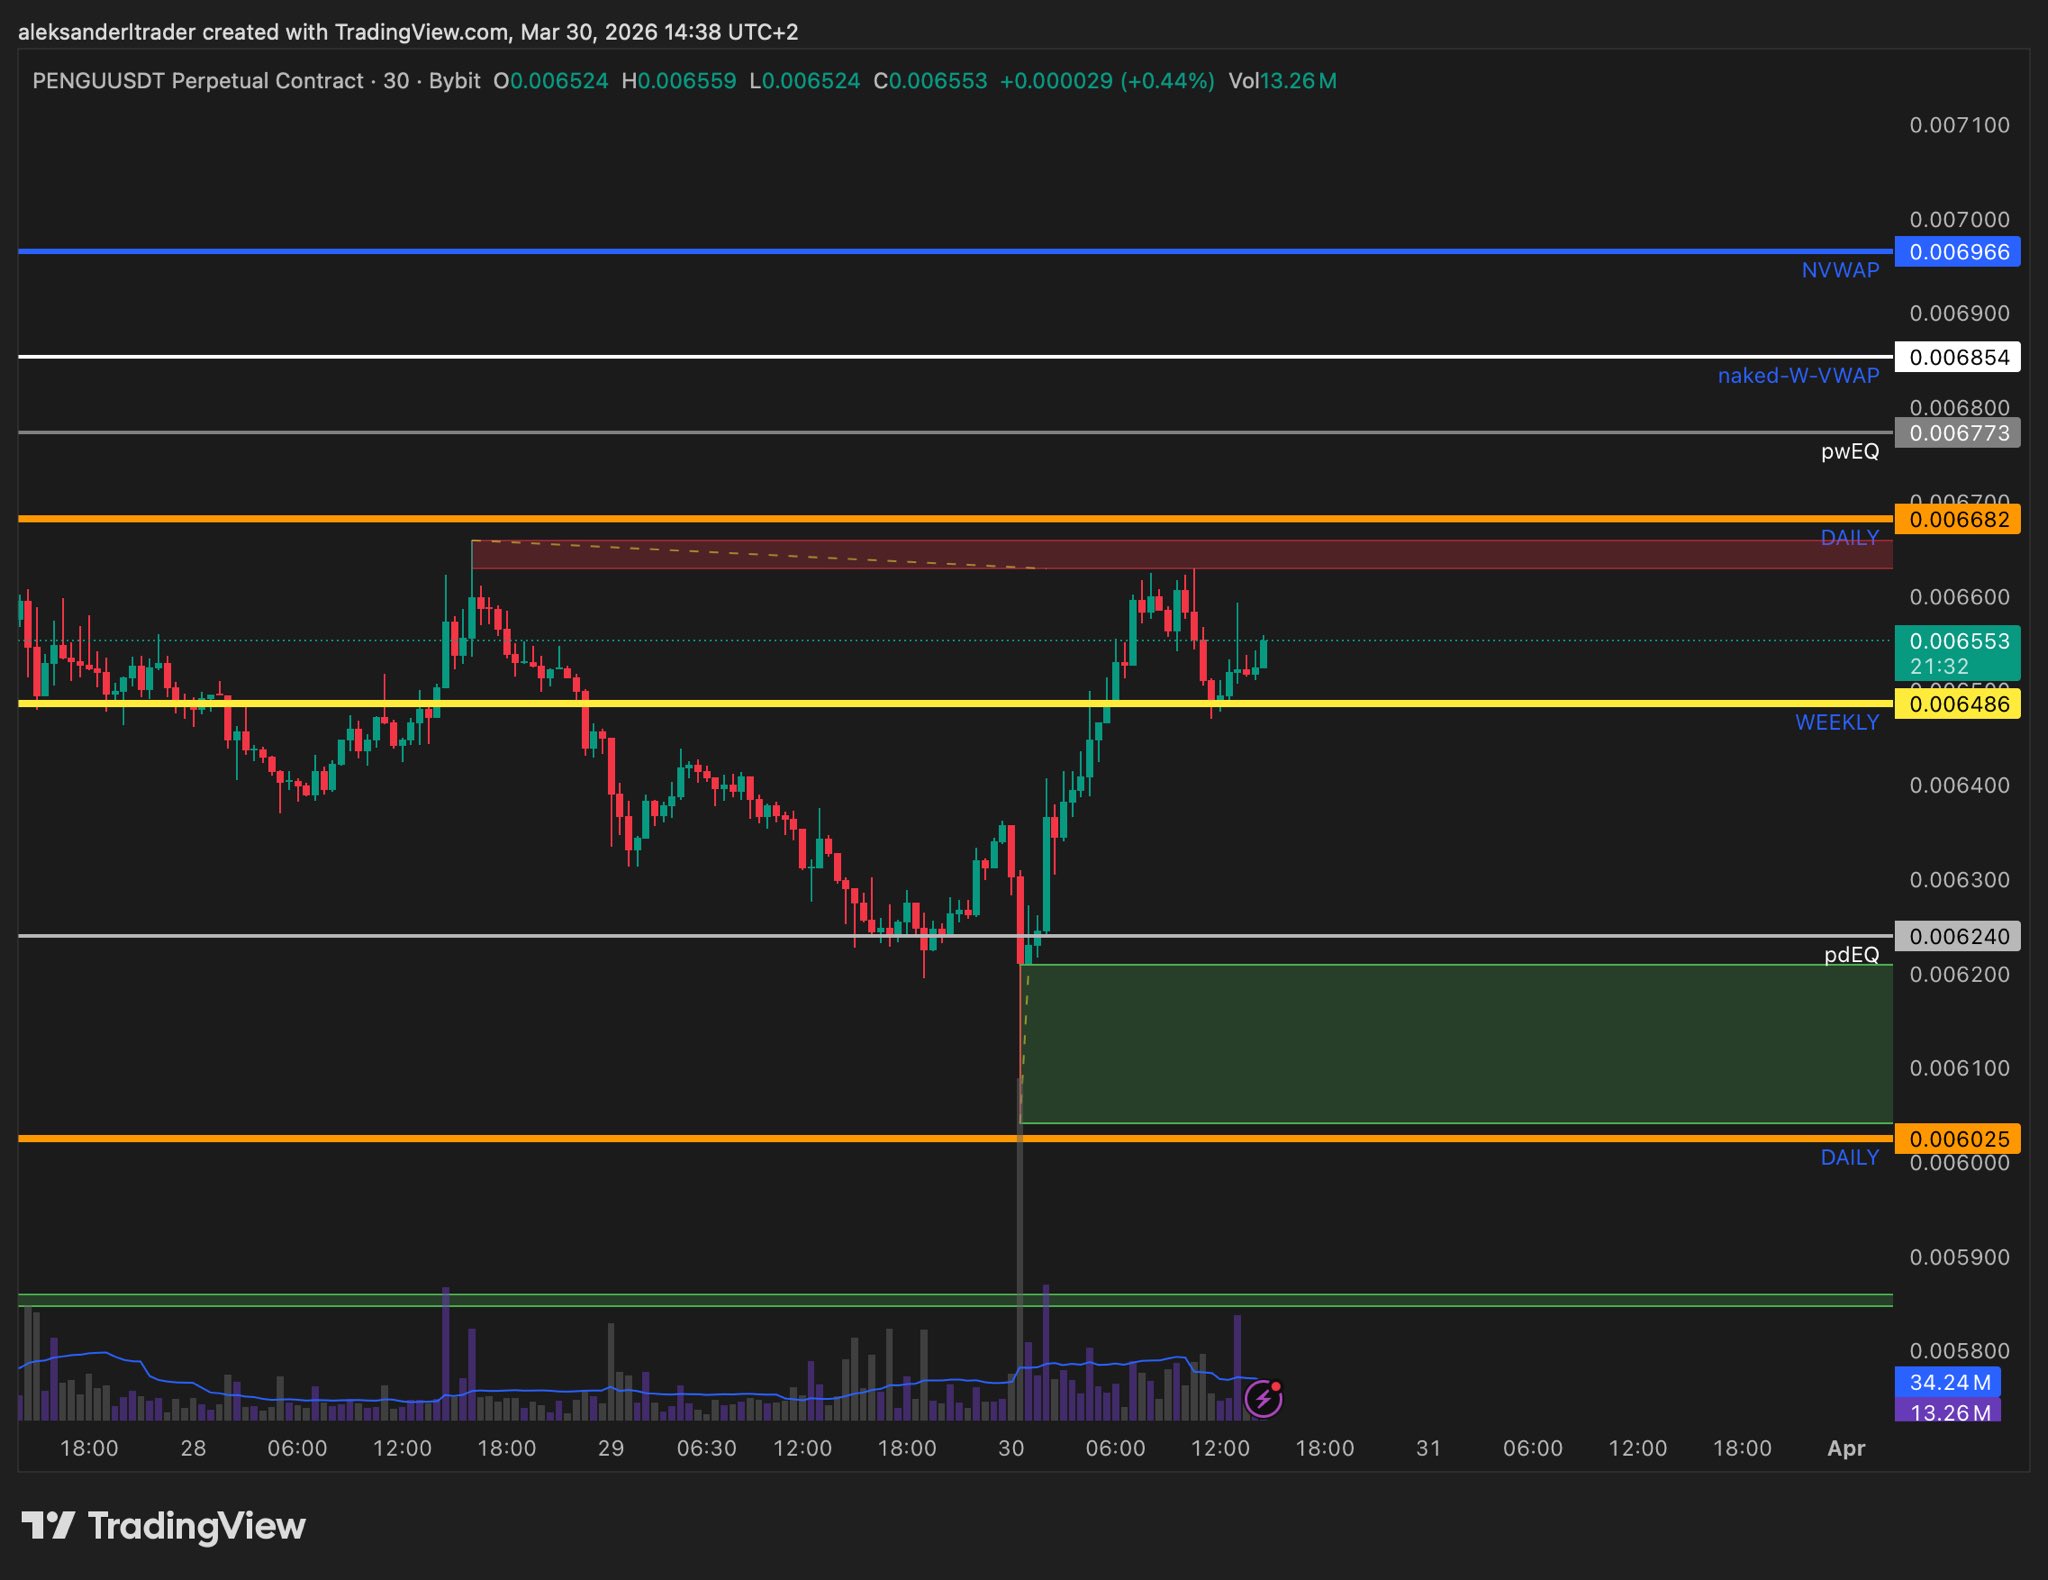The height and width of the screenshot is (1580, 2048).
Task: Click PENGUUSDT Perpetual Contract symbol title
Action: point(198,81)
